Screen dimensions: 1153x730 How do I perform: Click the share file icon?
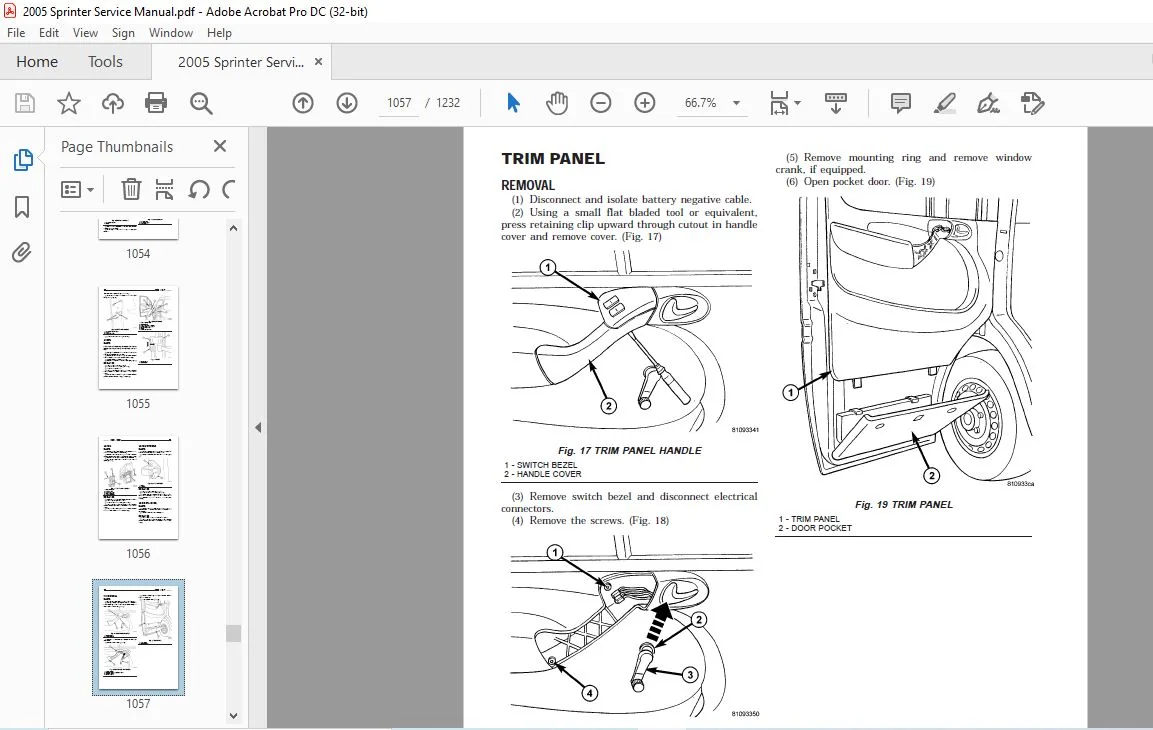pos(1032,103)
